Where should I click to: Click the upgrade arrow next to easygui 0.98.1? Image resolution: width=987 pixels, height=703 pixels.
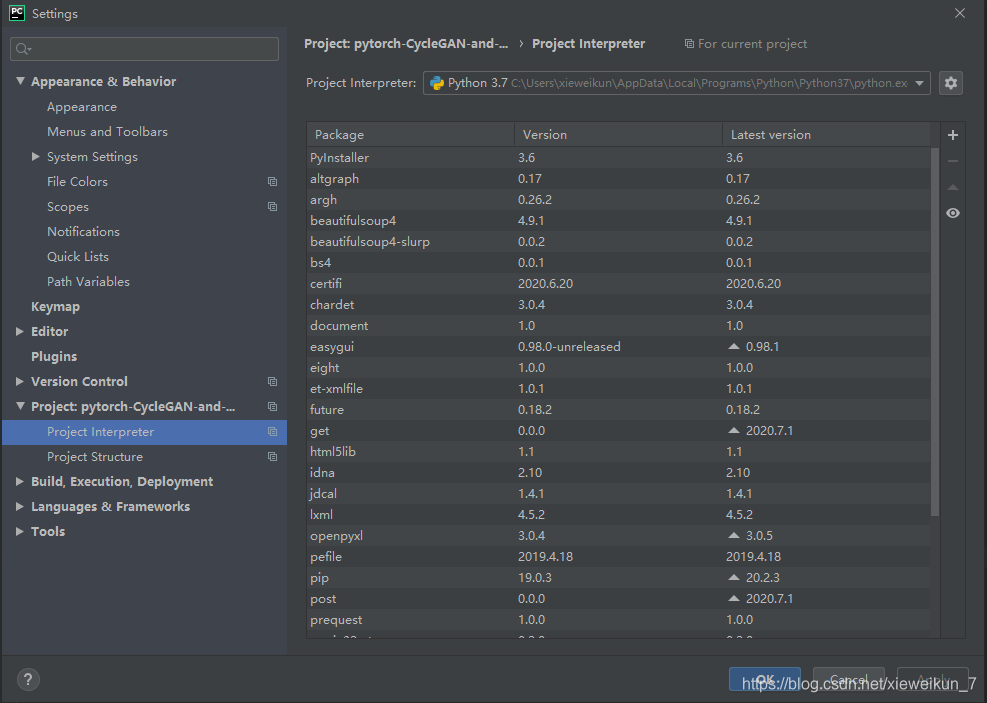click(733, 346)
